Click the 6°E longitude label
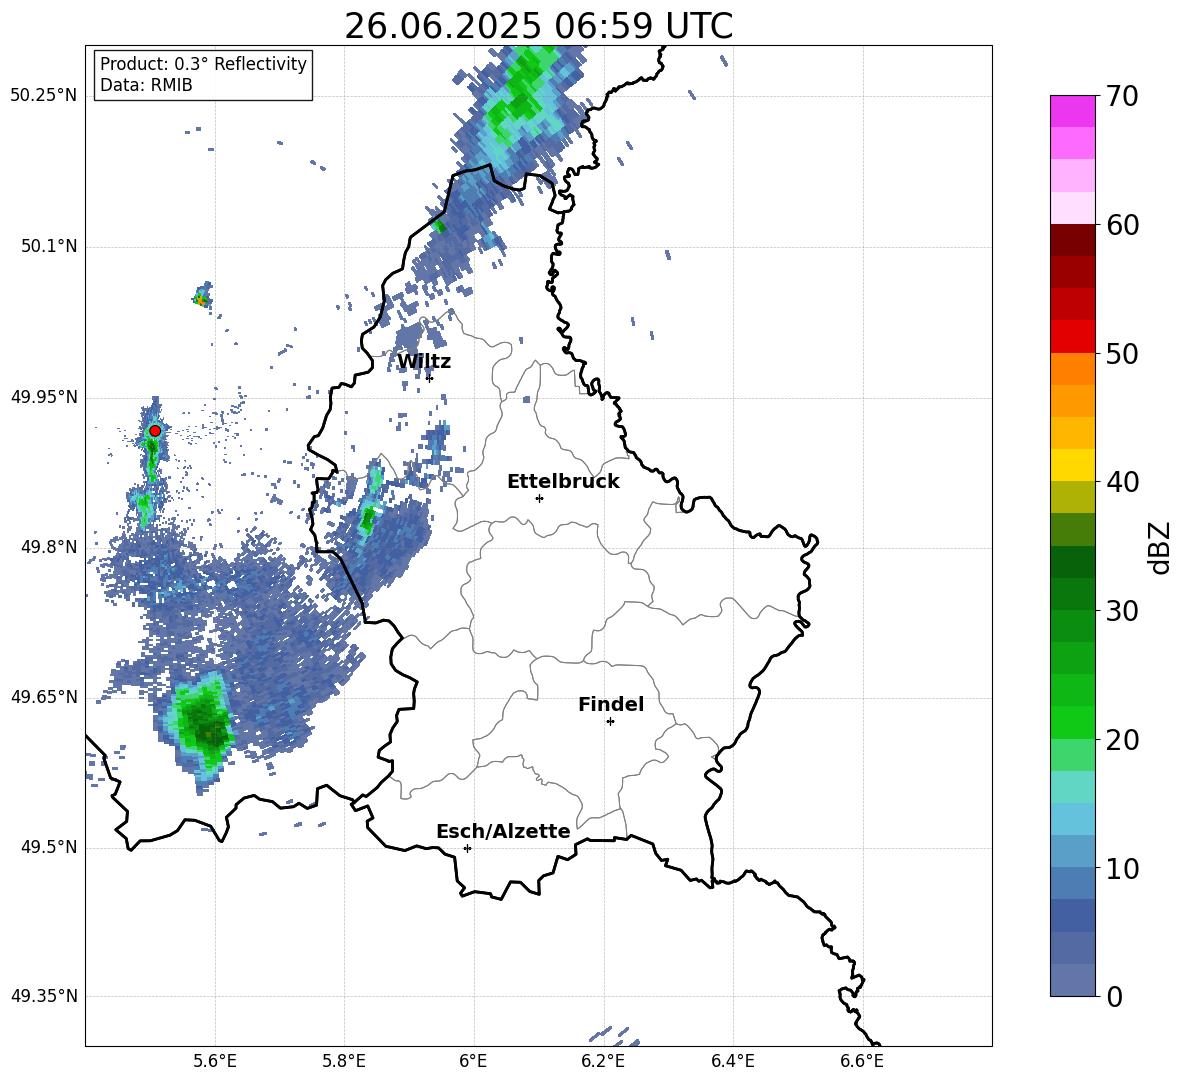The width and height of the screenshot is (1184, 1081). (x=473, y=1061)
